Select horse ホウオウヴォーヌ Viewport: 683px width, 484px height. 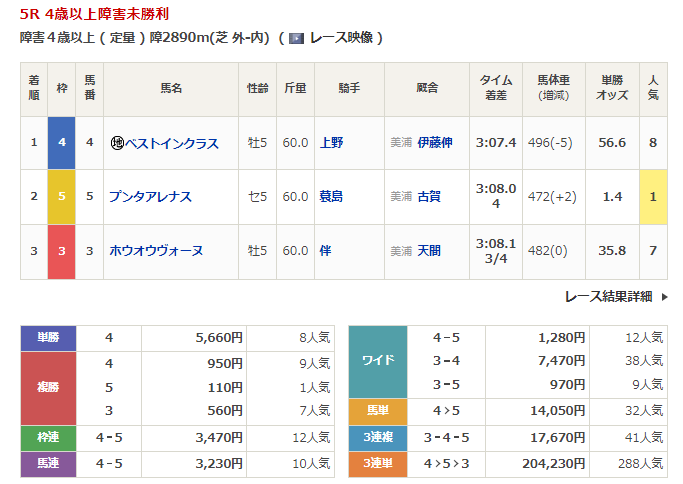[x=156, y=251]
